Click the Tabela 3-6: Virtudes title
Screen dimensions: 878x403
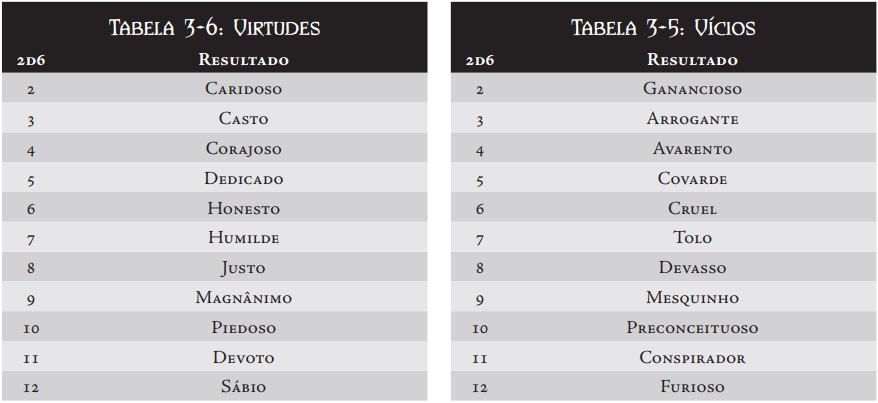(x=214, y=27)
